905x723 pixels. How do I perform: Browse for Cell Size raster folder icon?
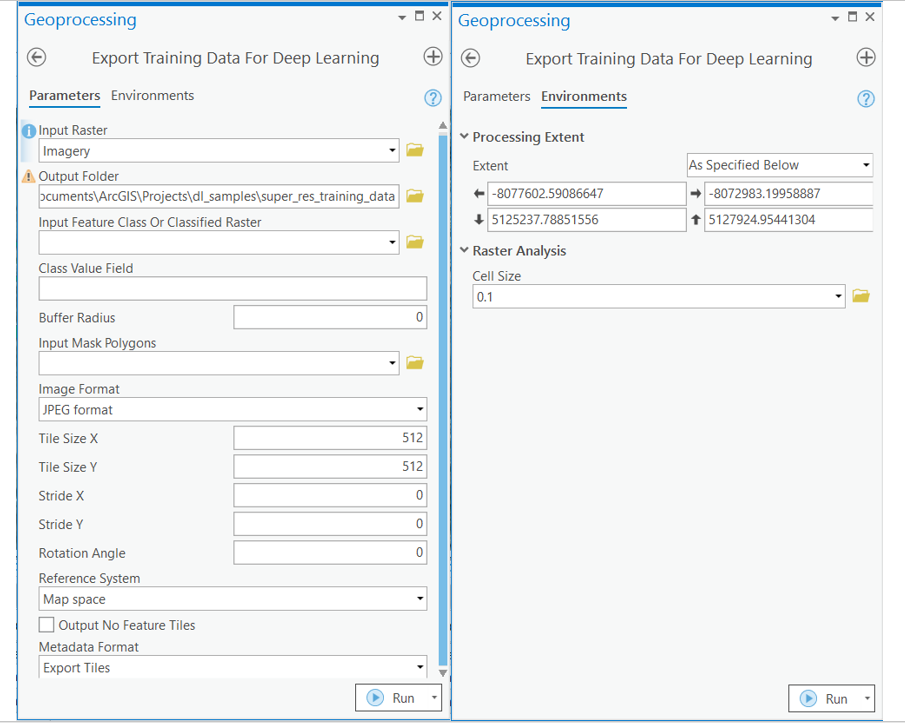(x=860, y=296)
